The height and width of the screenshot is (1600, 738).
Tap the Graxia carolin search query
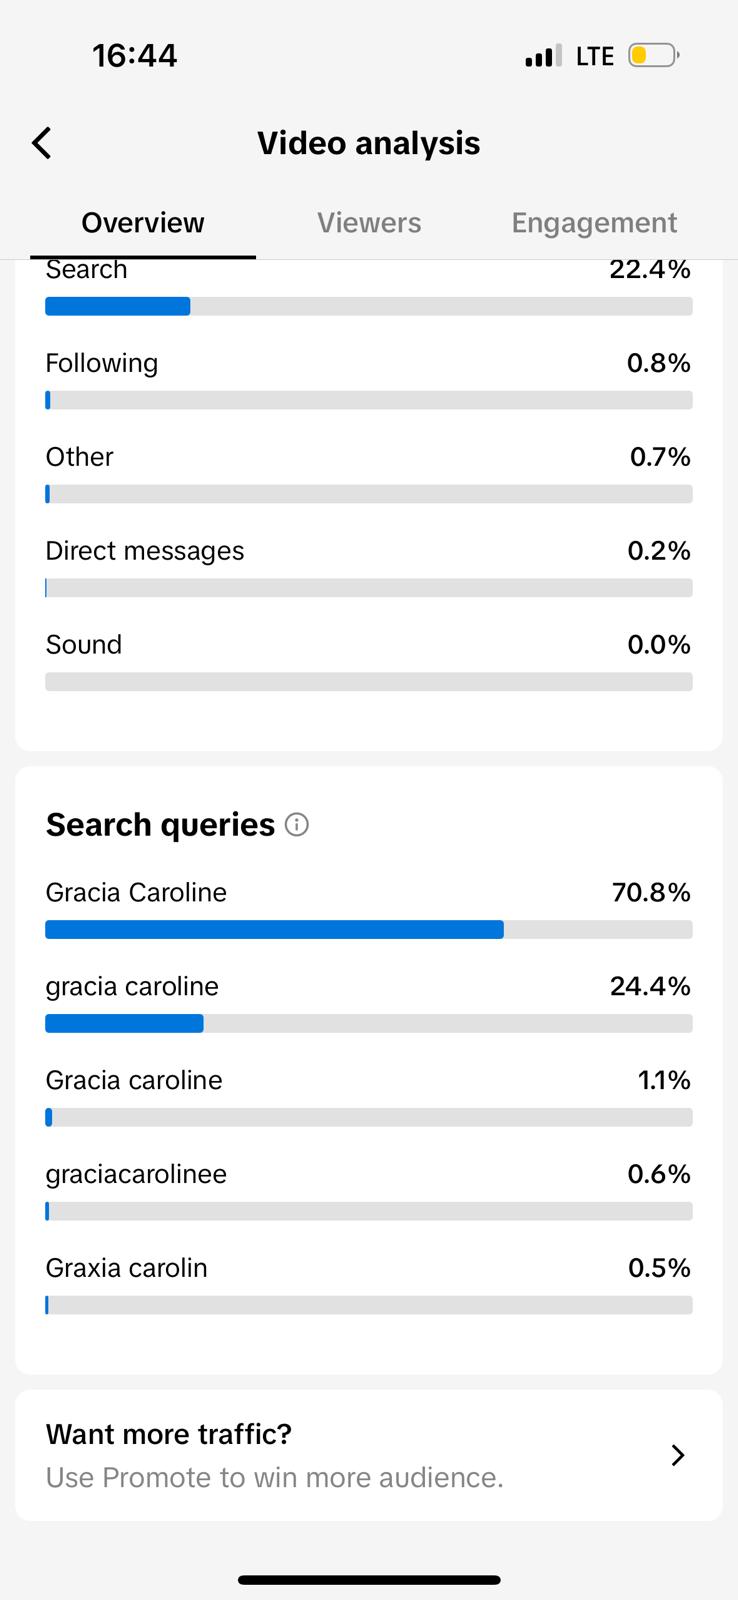(127, 1268)
